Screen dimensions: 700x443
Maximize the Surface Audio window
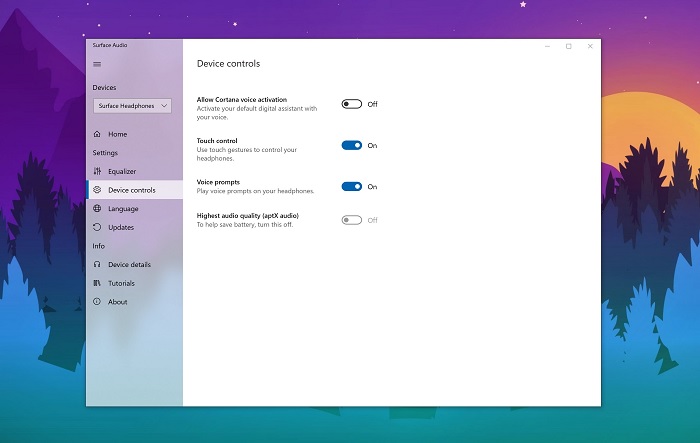[x=568, y=46]
